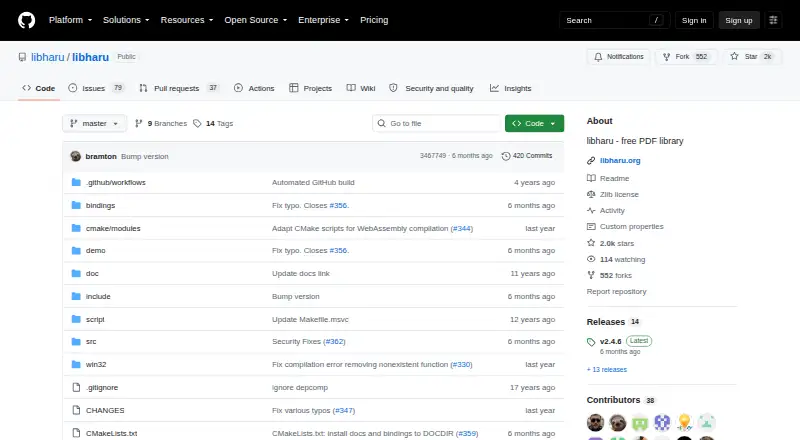
Task: Click the book icon beside Readme
Action: (x=591, y=178)
